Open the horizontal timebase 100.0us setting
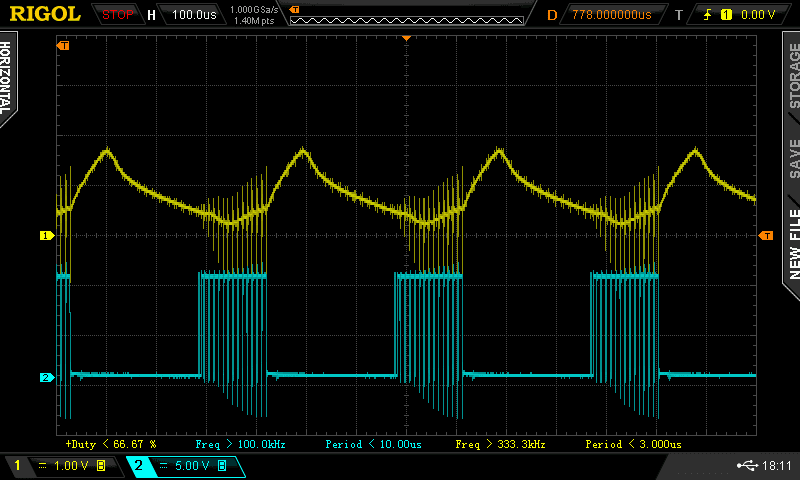Screen dimensions: 800x480 coord(196,15)
